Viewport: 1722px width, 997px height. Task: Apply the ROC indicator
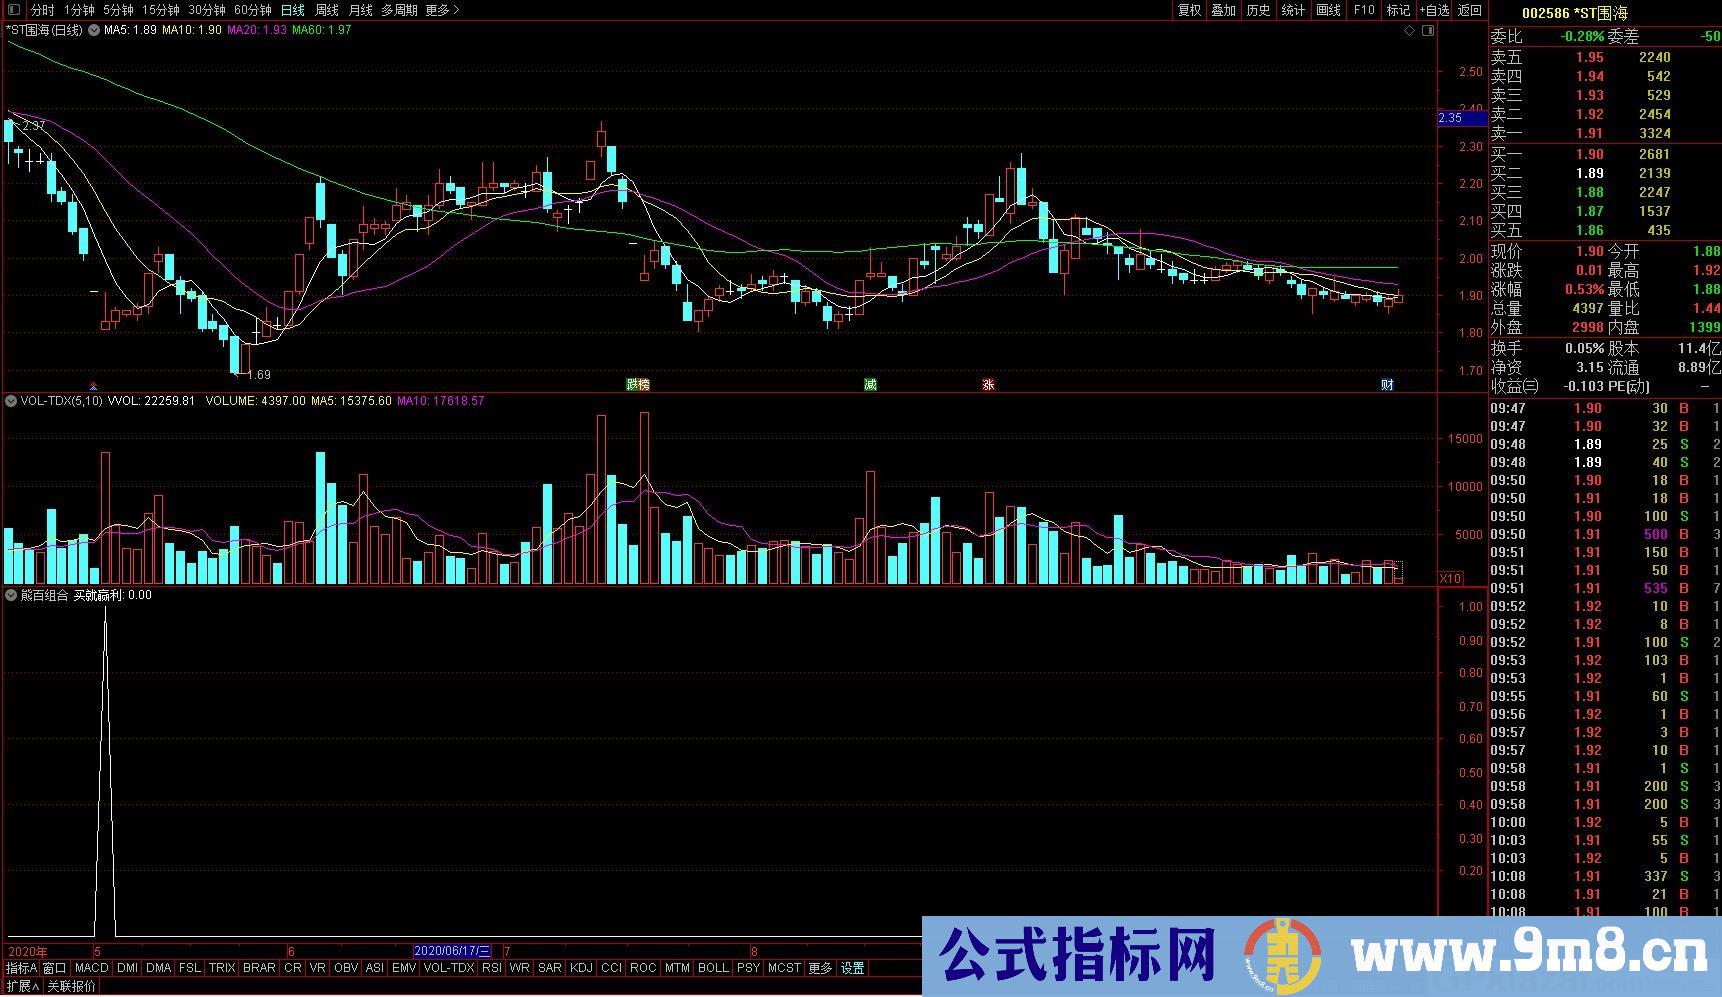point(643,968)
